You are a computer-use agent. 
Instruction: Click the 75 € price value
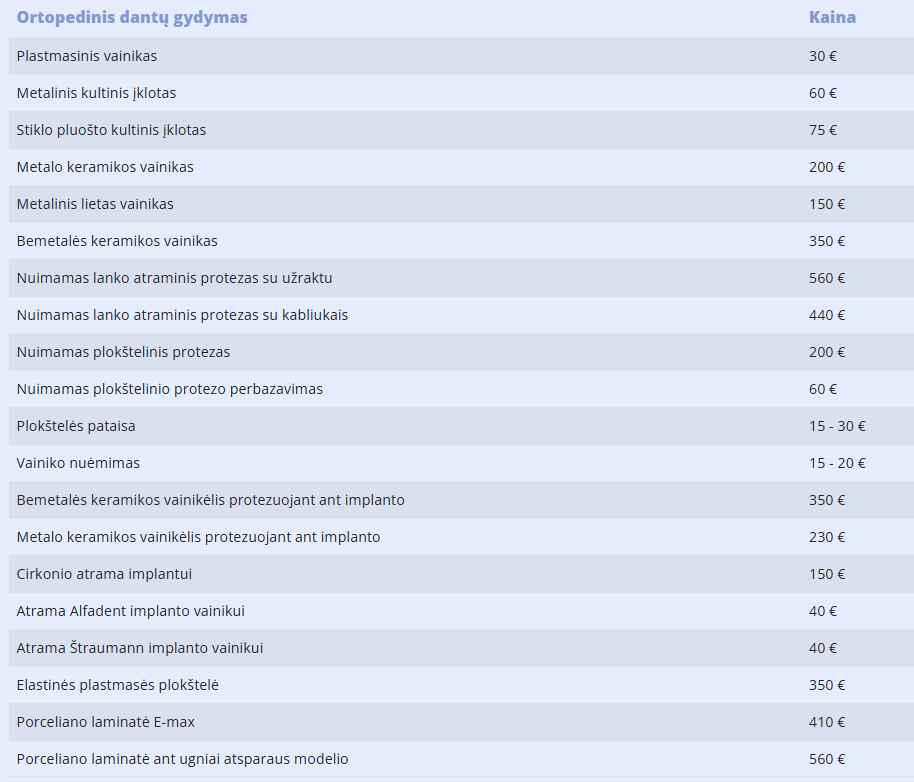tap(822, 130)
